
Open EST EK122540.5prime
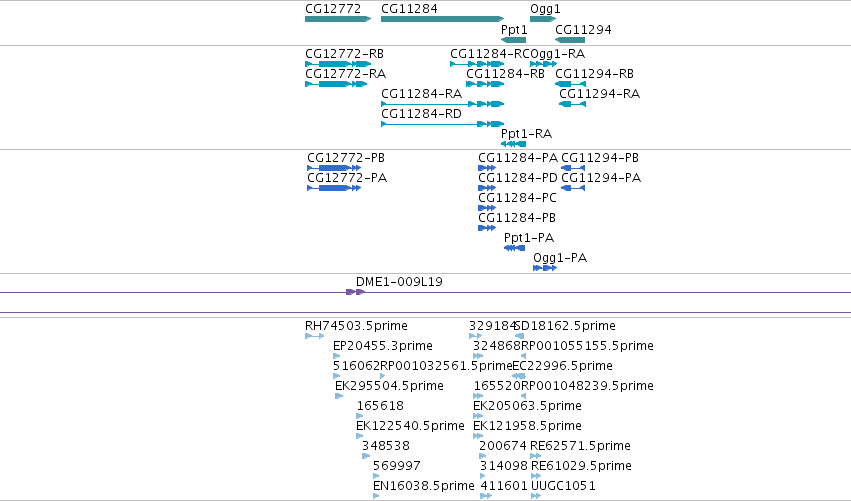(x=410, y=427)
